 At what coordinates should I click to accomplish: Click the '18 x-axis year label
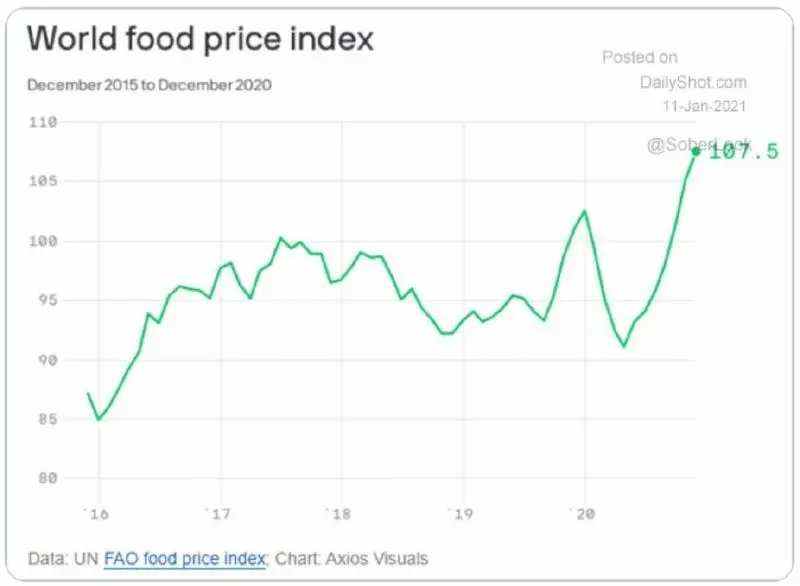[x=339, y=514]
